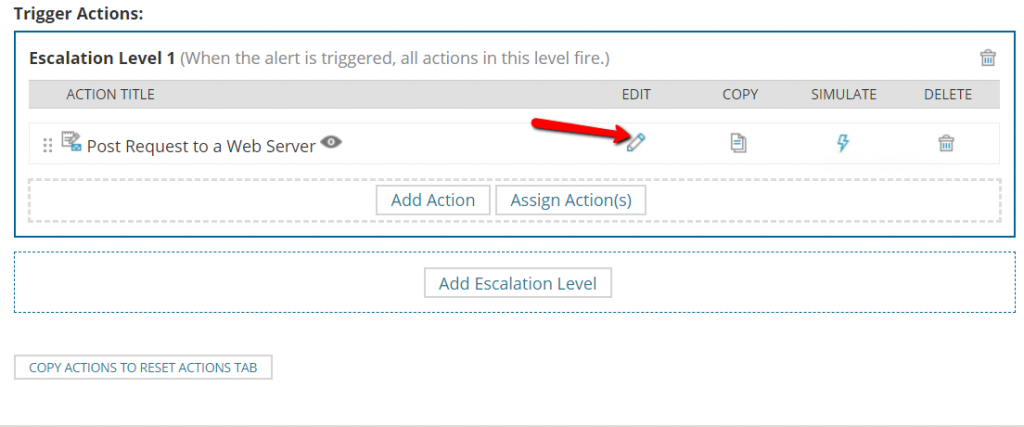The width and height of the screenshot is (1024, 427).
Task: Click the ACTION TITLE column header
Action: (110, 95)
